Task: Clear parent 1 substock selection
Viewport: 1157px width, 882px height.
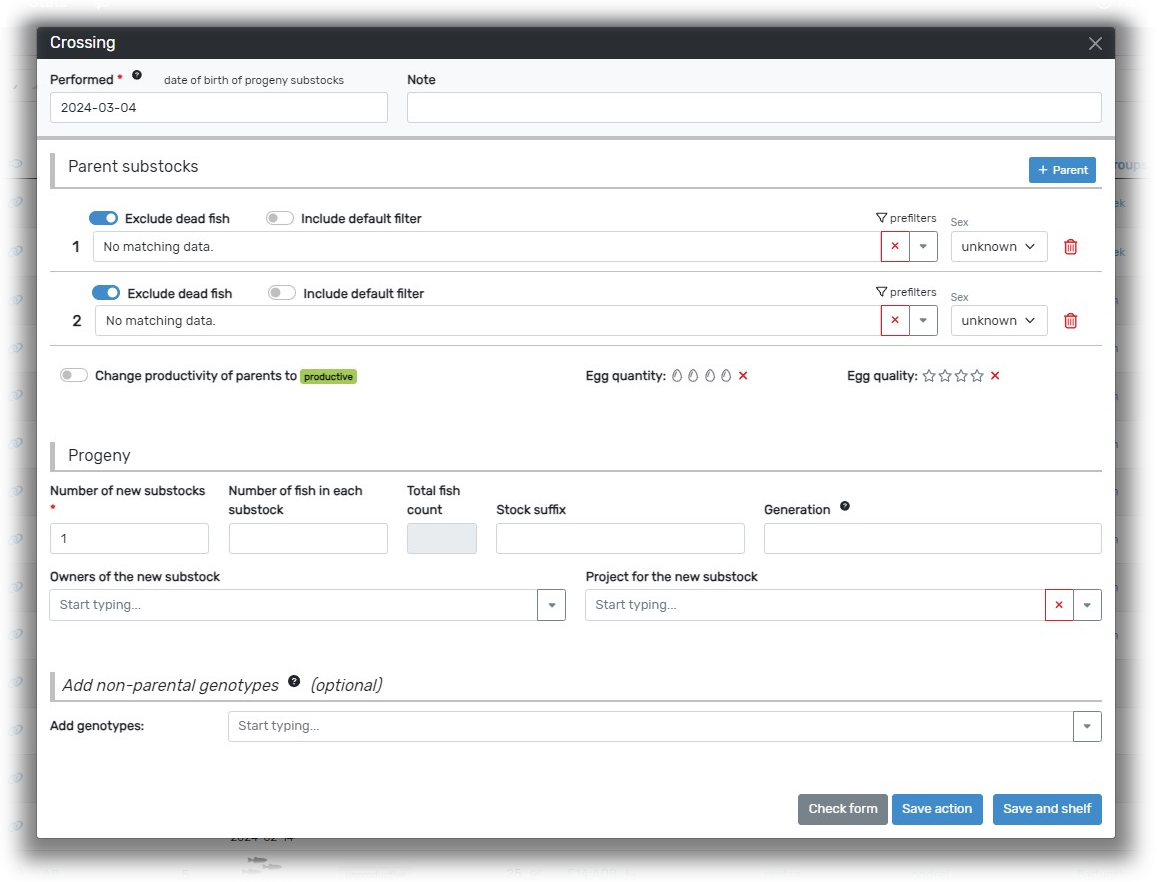Action: (894, 247)
